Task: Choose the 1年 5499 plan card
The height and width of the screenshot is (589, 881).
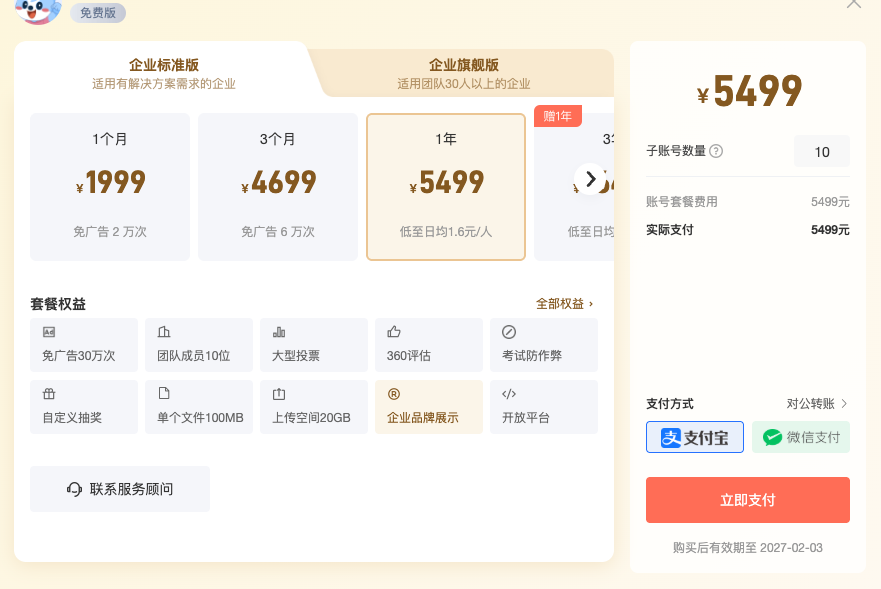Action: (x=446, y=187)
